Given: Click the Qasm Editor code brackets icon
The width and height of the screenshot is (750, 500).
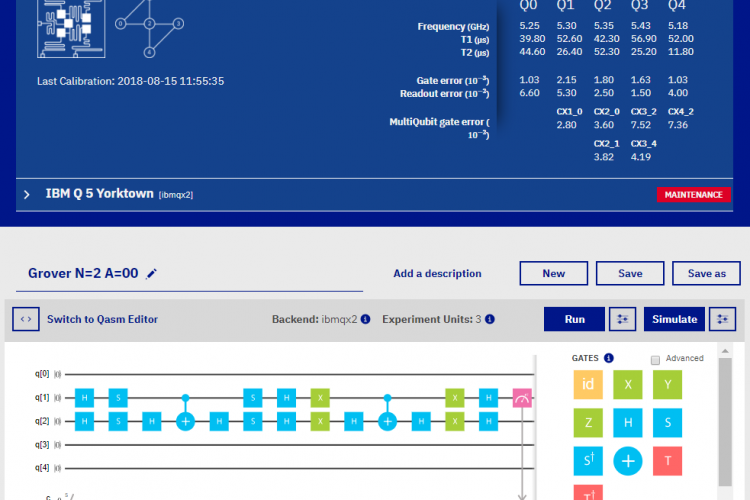Looking at the screenshot, I should tap(26, 319).
